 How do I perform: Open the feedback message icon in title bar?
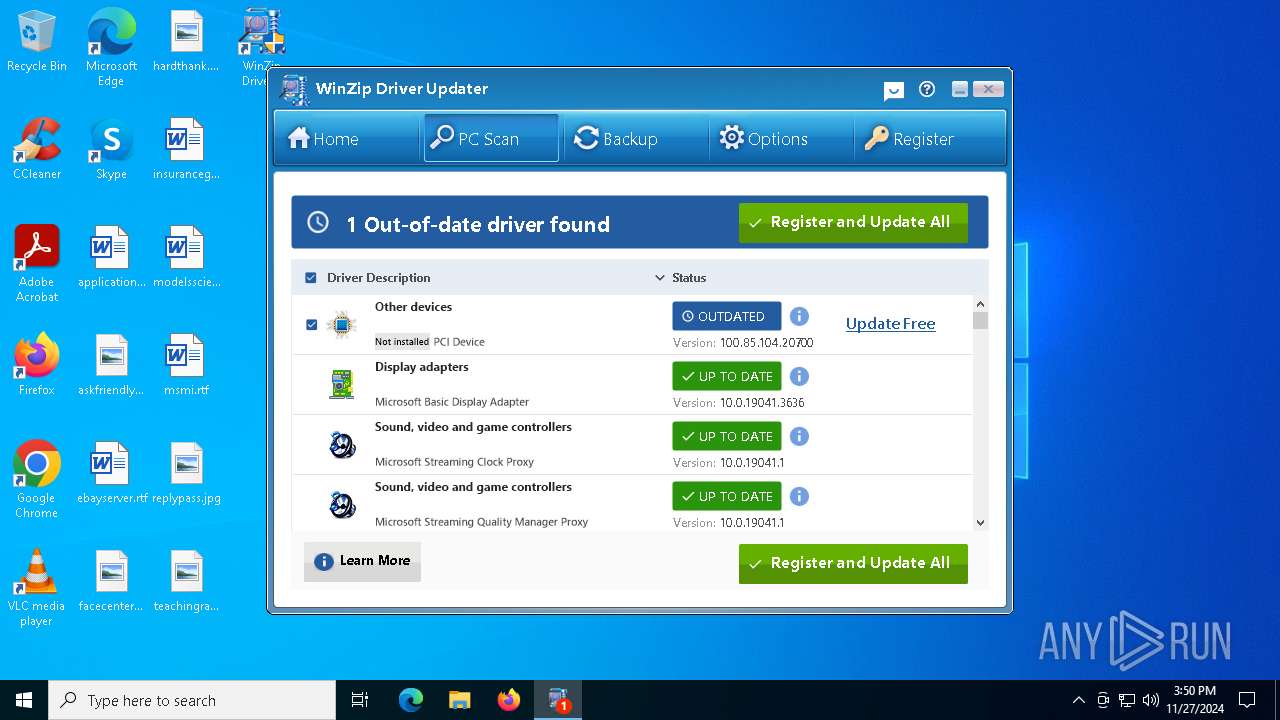point(894,91)
